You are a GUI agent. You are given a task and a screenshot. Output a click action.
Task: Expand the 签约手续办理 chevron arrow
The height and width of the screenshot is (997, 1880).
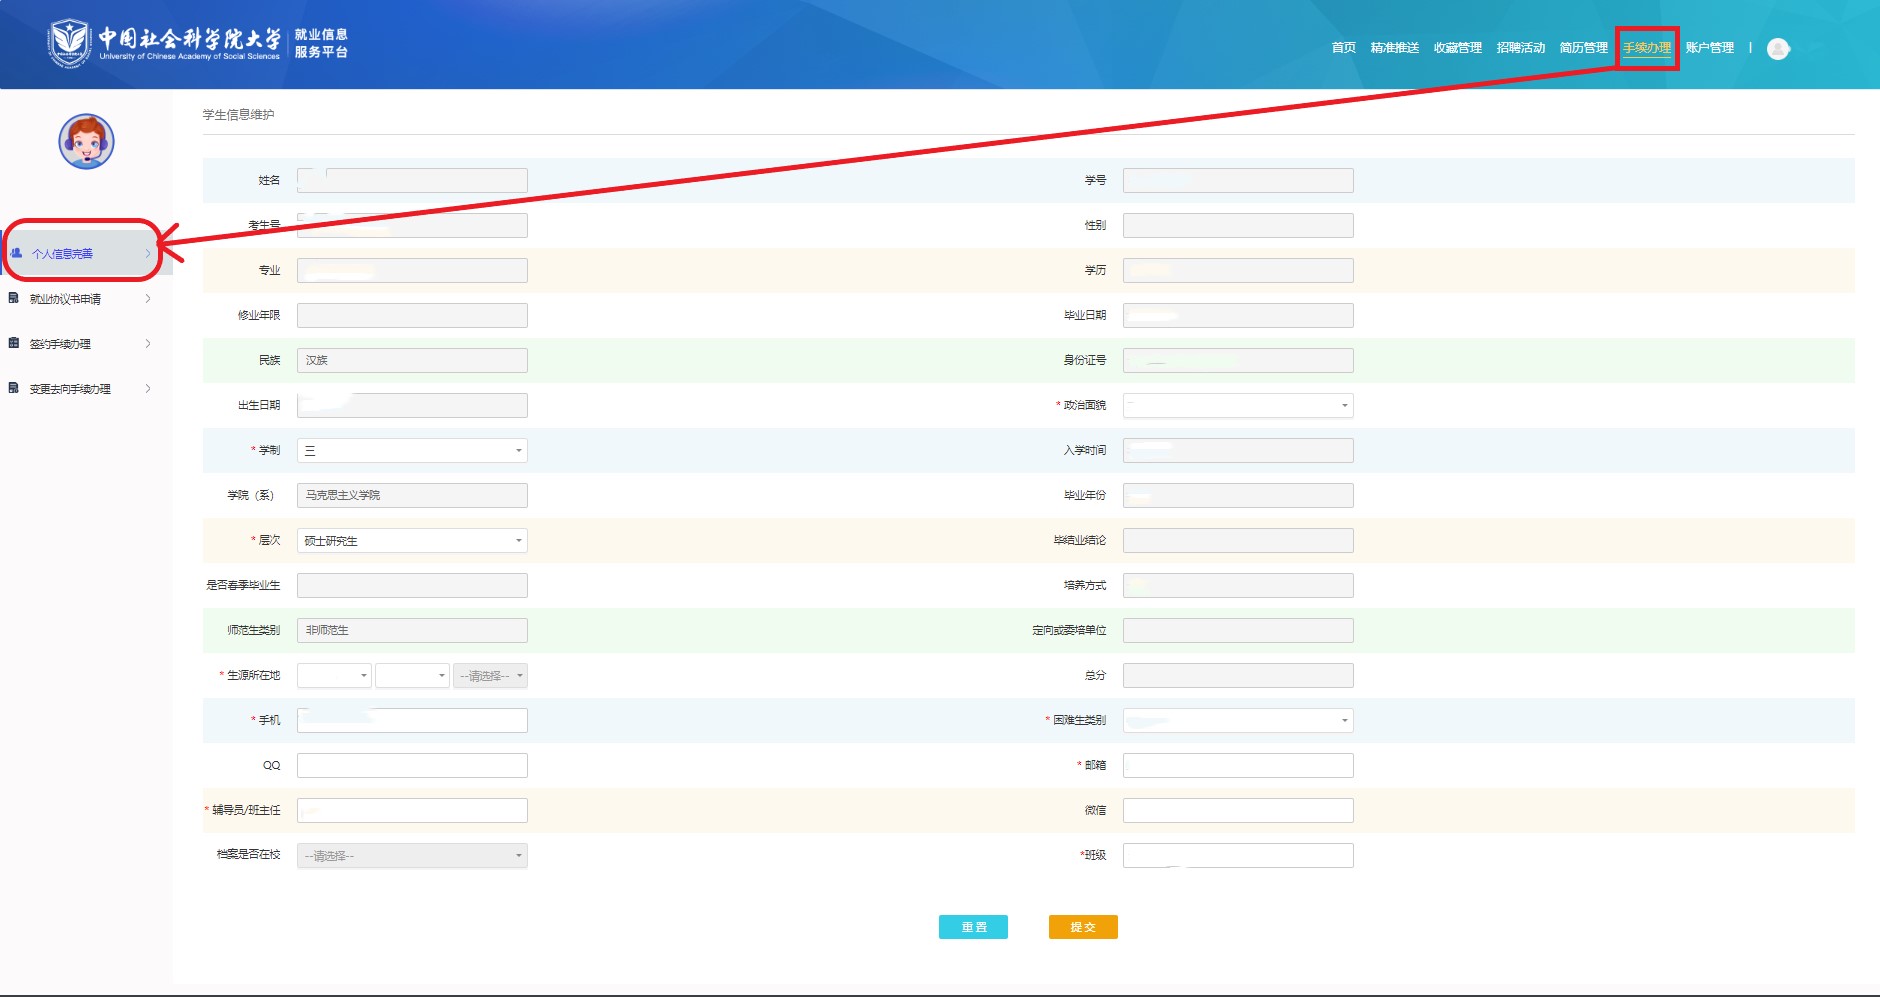148,343
